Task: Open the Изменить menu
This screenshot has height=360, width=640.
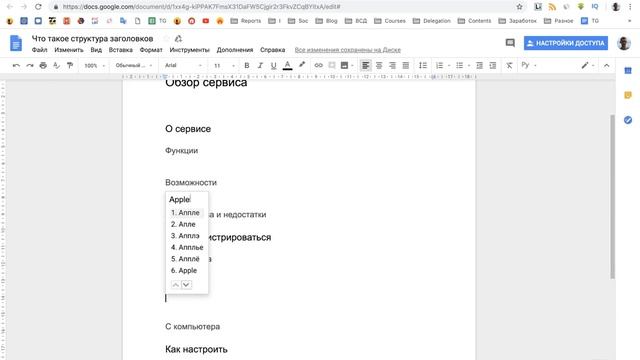Action: pos(69,50)
